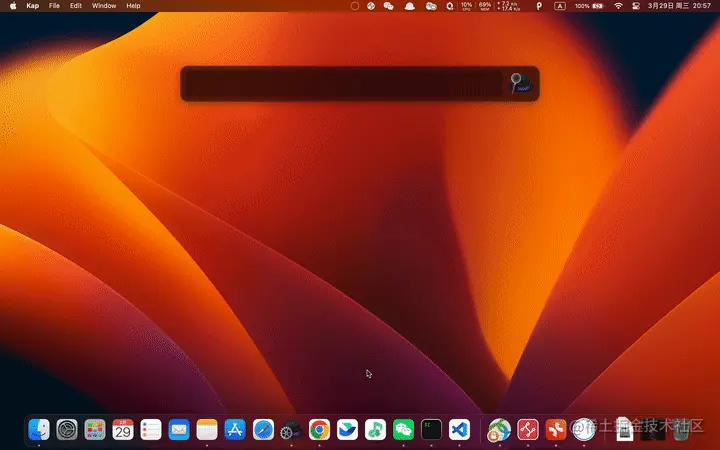Screen dimensions: 720x450
Task: Click the Alfred hat icon in the menu bar
Action: click(x=410, y=6)
